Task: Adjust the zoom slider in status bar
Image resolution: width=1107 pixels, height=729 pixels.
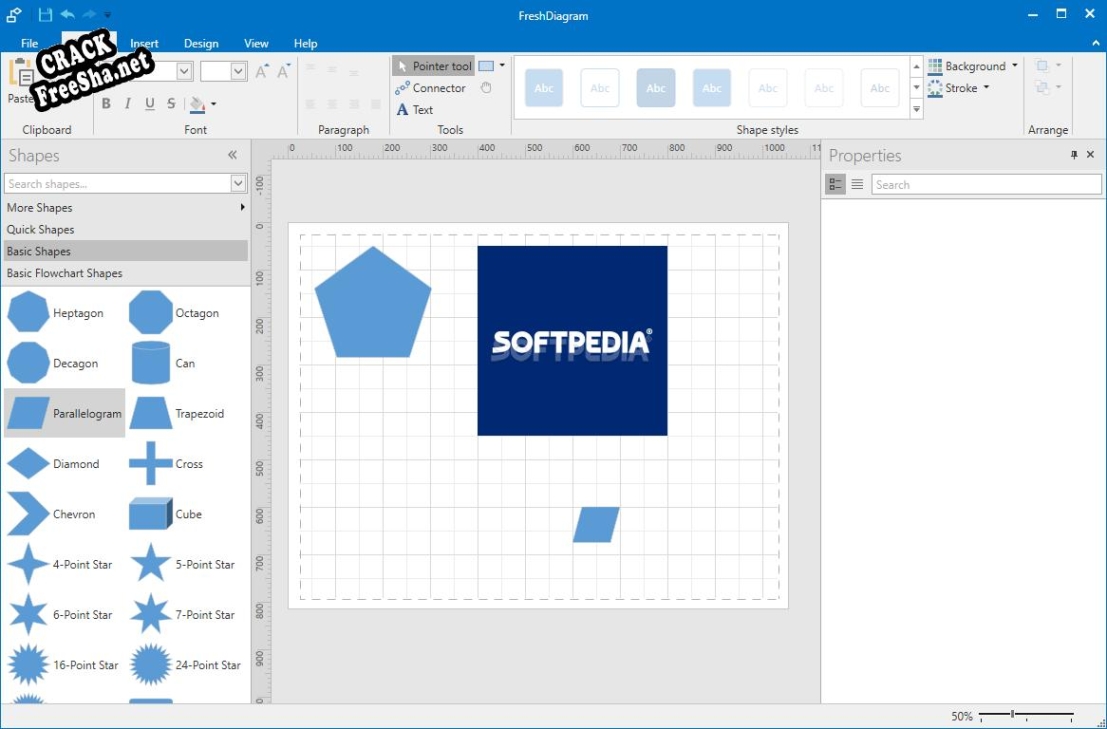Action: pos(1013,715)
